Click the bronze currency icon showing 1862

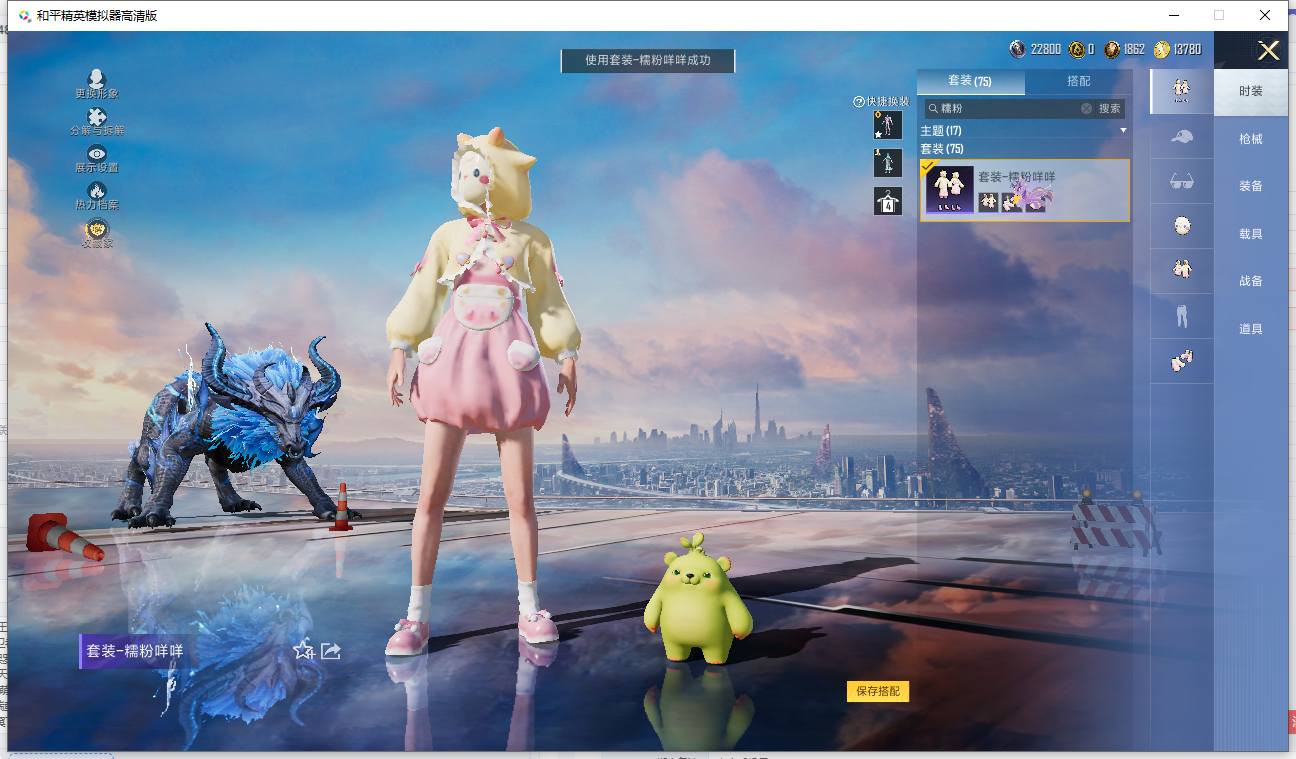tap(1112, 49)
